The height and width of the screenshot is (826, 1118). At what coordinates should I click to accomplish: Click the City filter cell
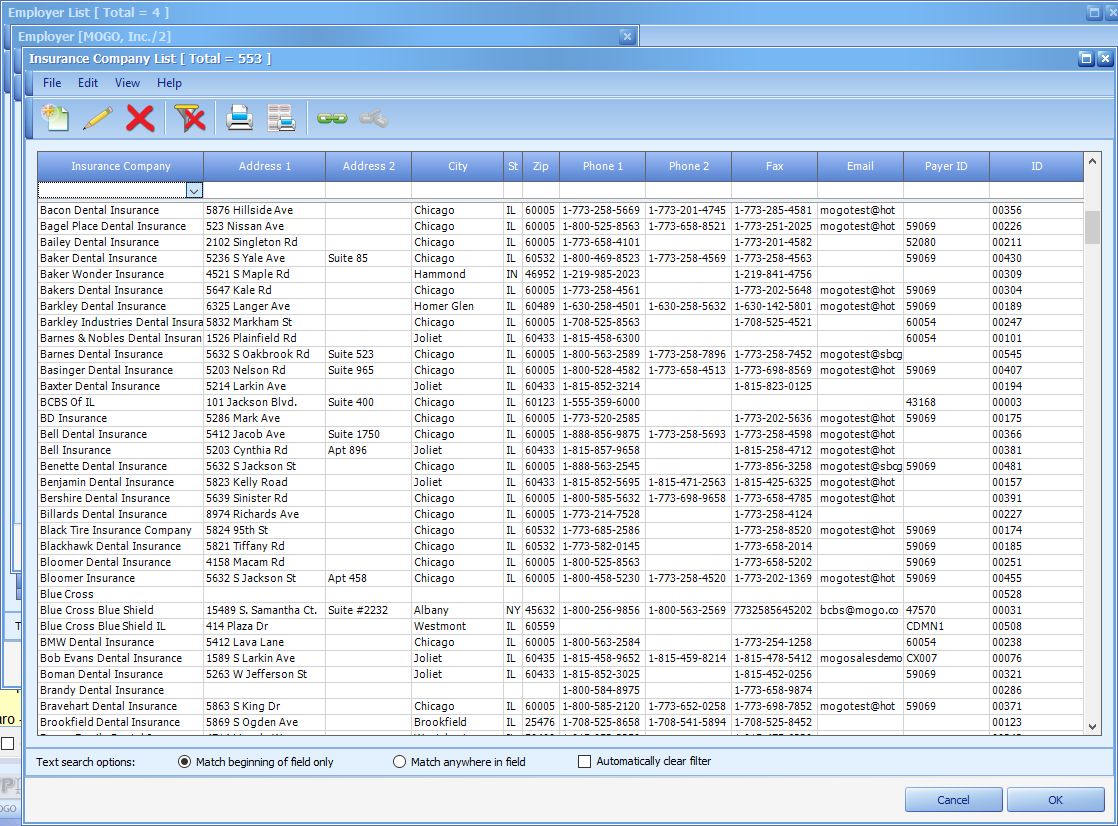tap(458, 190)
